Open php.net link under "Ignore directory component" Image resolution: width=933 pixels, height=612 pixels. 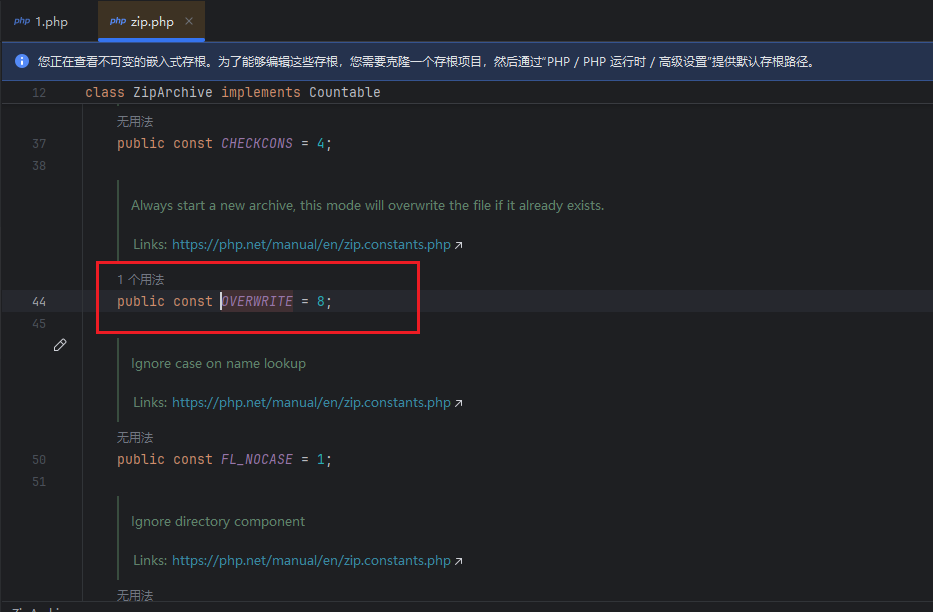(x=311, y=561)
